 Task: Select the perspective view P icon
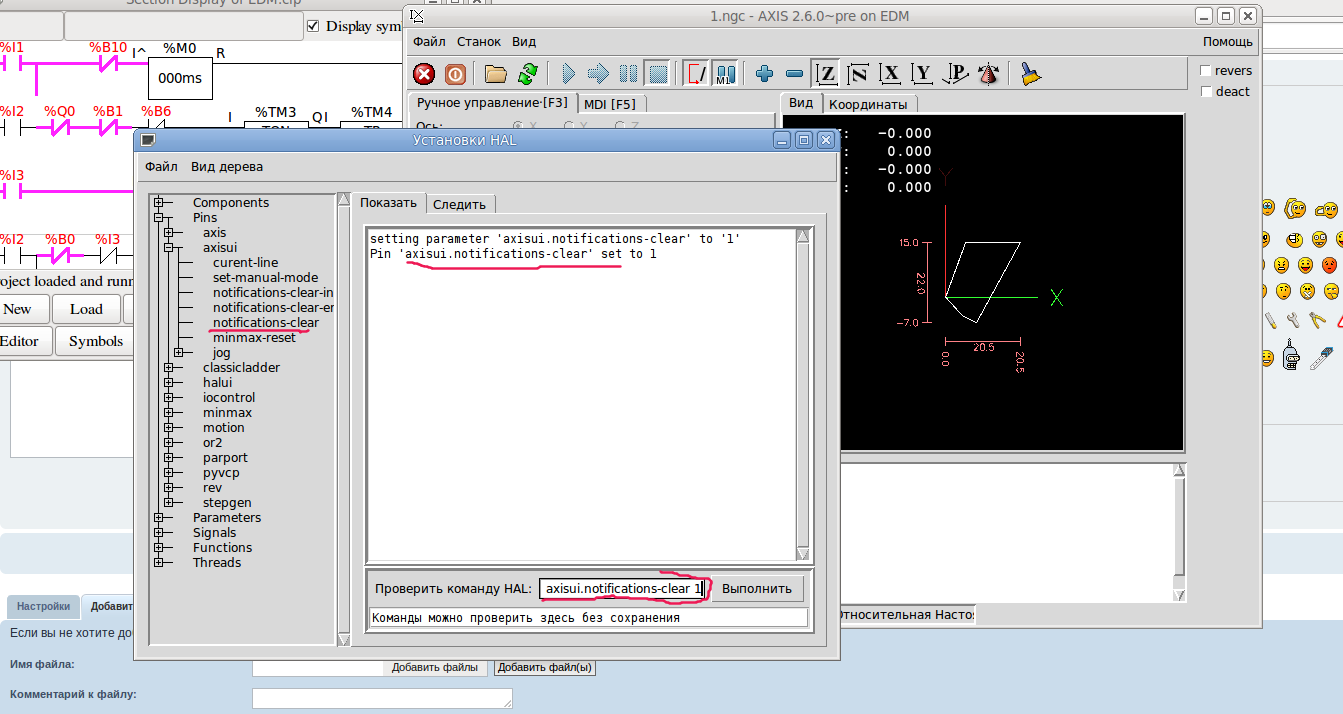956,74
